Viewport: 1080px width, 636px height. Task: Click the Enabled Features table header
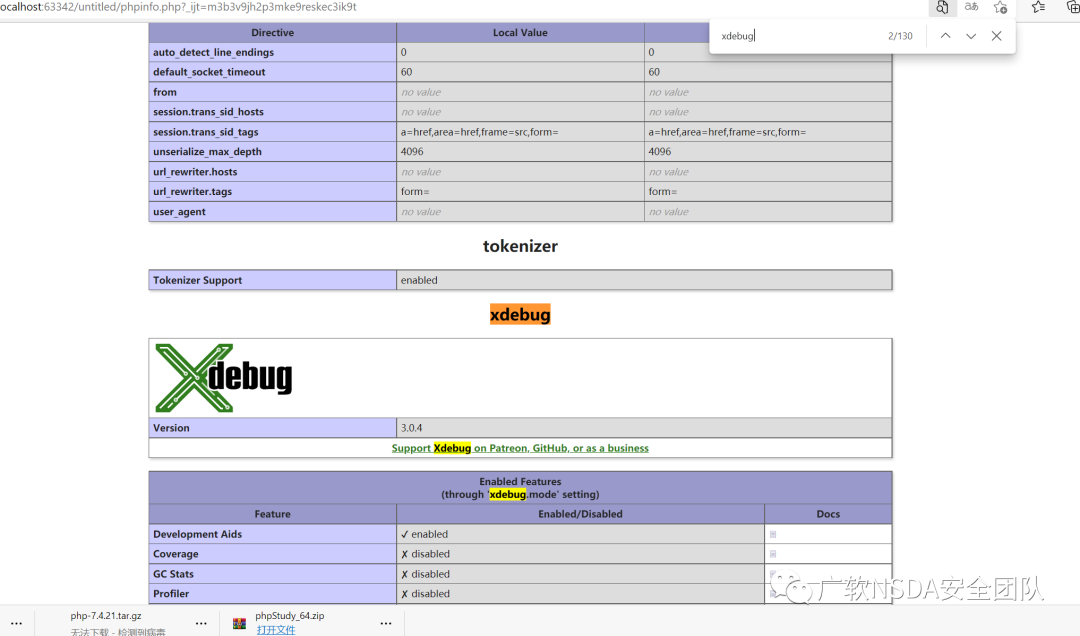pyautogui.click(x=520, y=488)
